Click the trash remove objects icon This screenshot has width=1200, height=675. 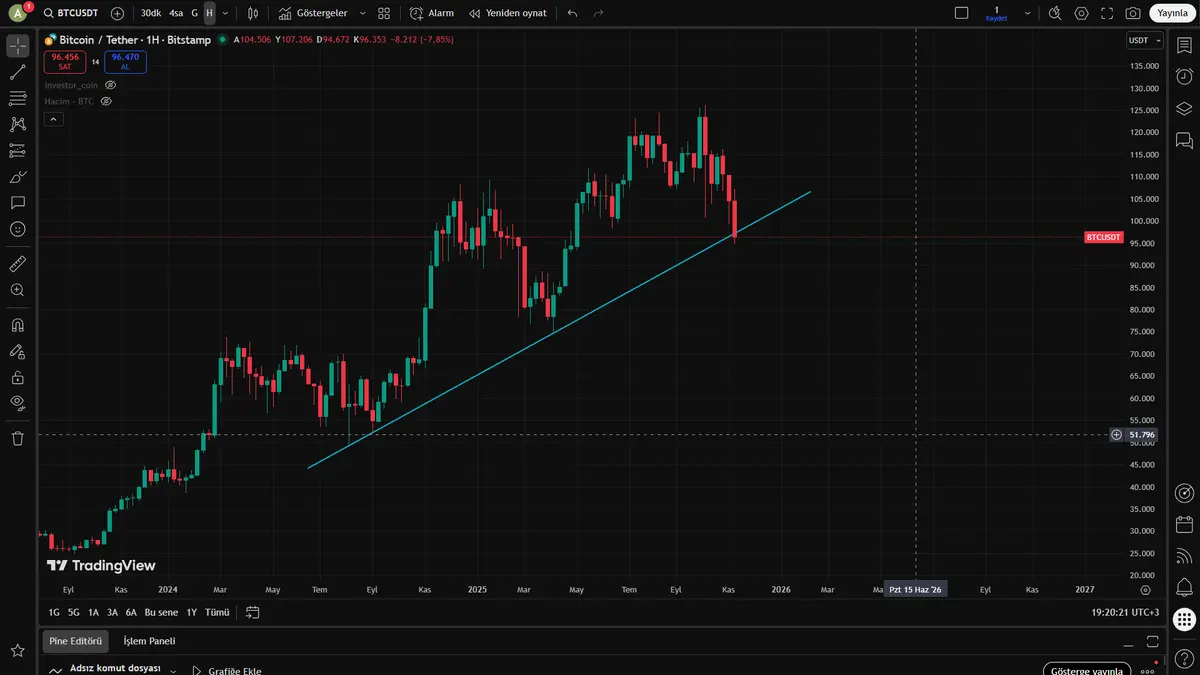[x=17, y=438]
